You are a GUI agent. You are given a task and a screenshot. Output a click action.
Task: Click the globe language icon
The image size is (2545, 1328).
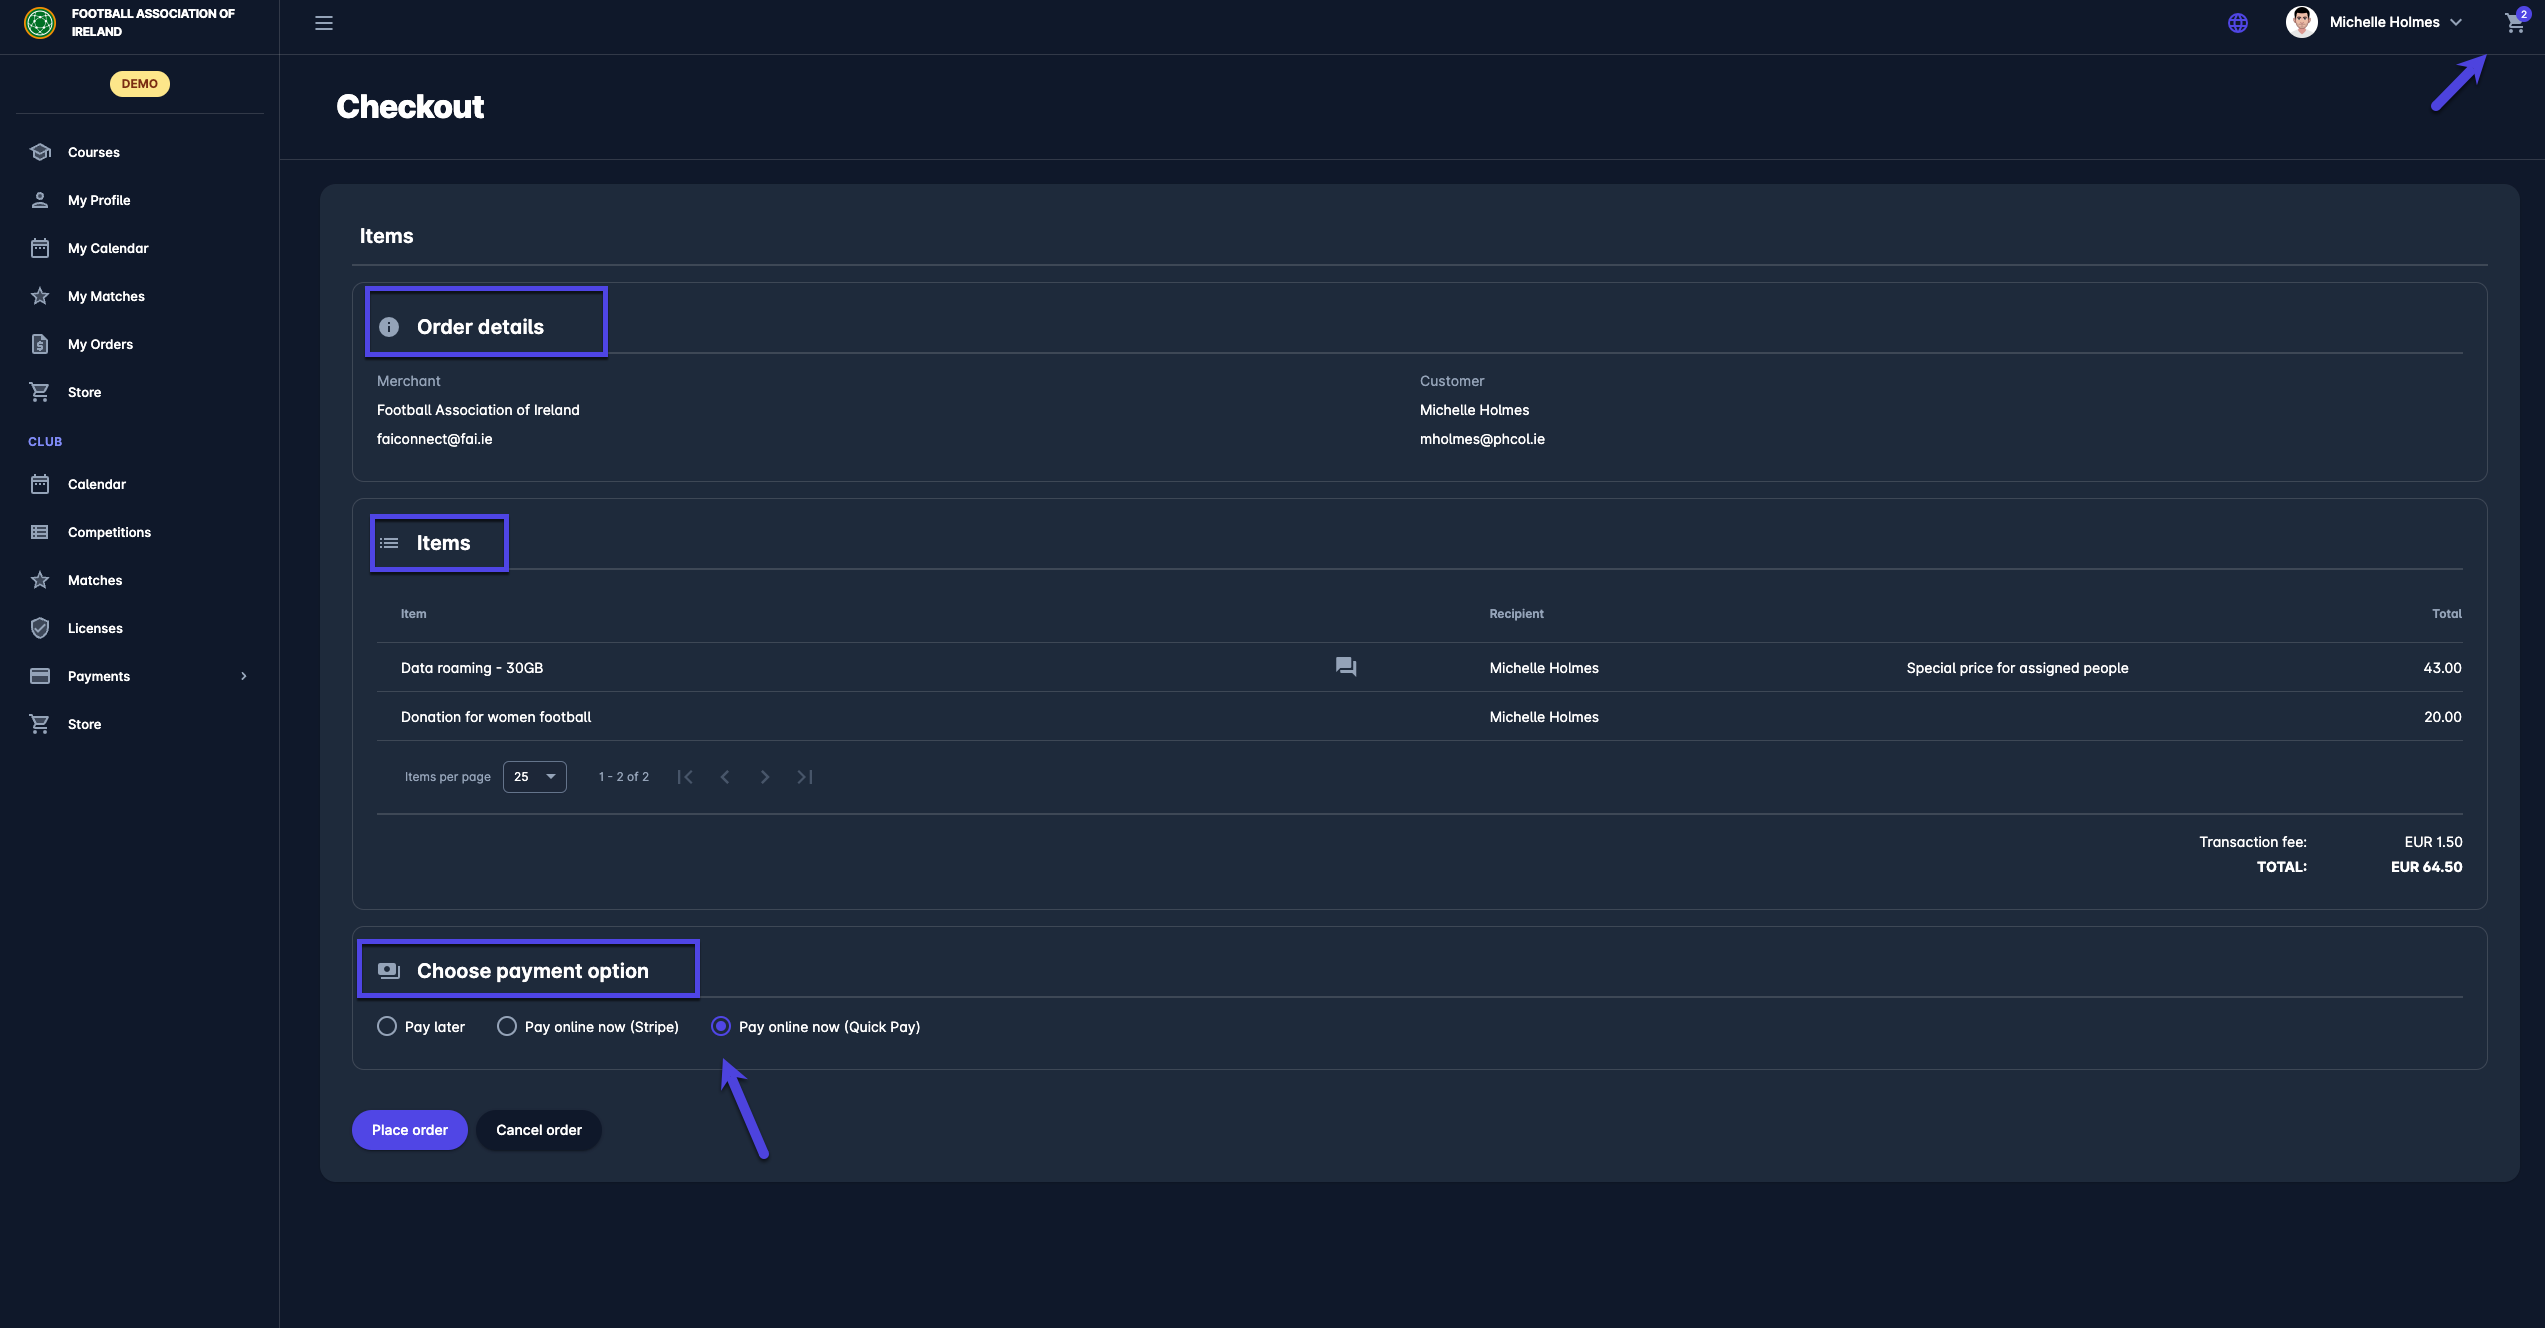pos(2238,22)
